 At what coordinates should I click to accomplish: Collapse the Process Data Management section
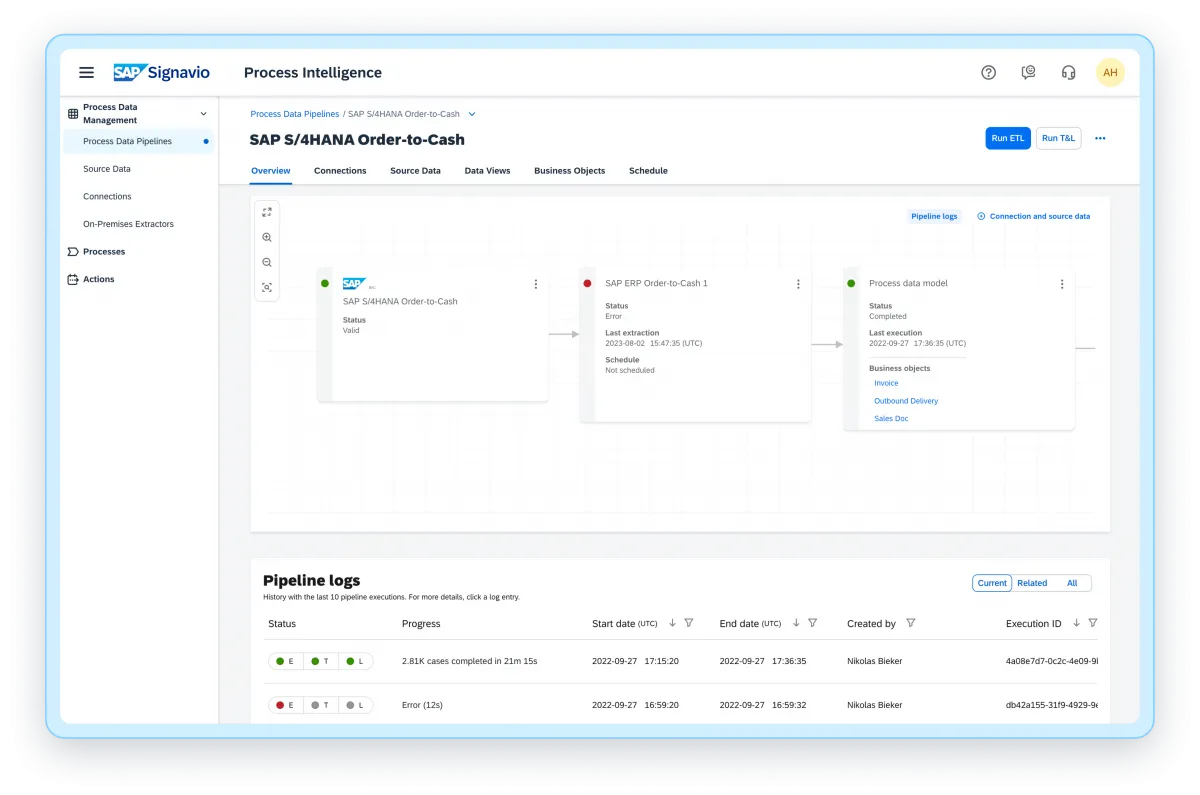coord(204,114)
